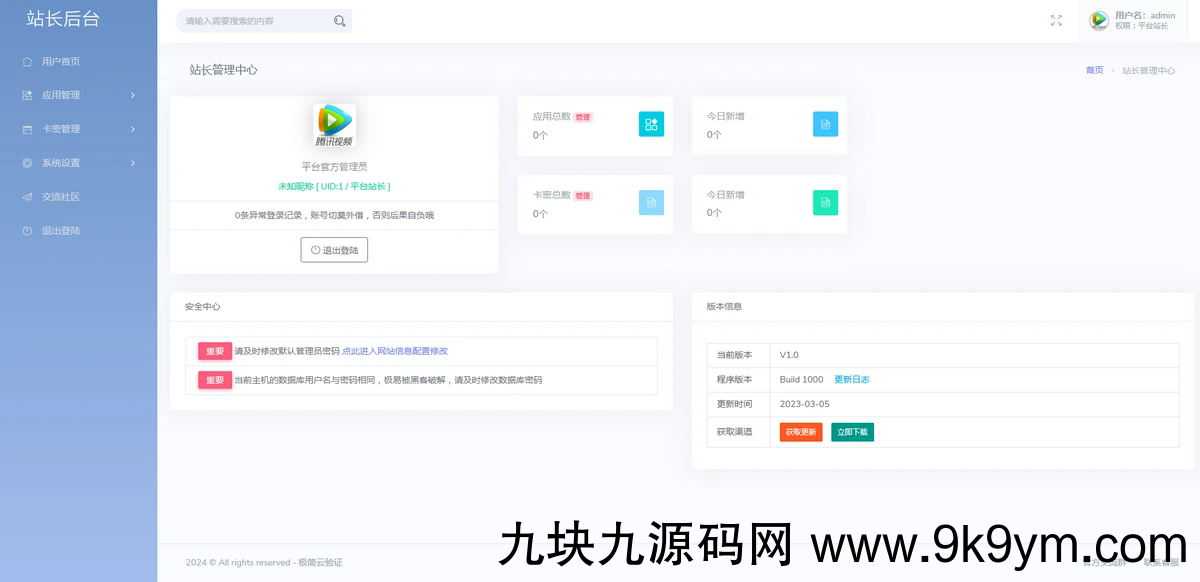This screenshot has height=582, width=1200.
Task: Click the 腾讯视频 profile logo image
Action: coord(334,126)
